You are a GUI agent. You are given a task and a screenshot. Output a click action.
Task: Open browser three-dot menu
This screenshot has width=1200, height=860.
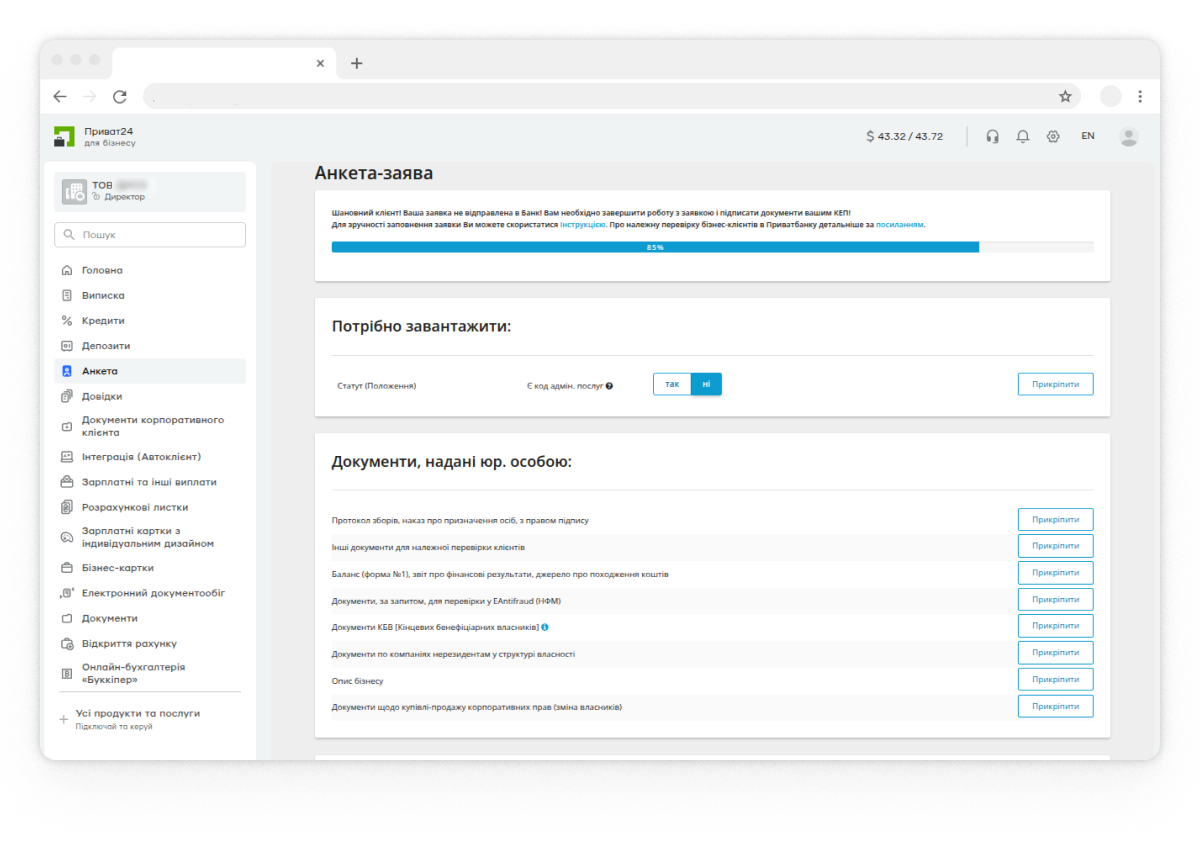pos(1141,96)
